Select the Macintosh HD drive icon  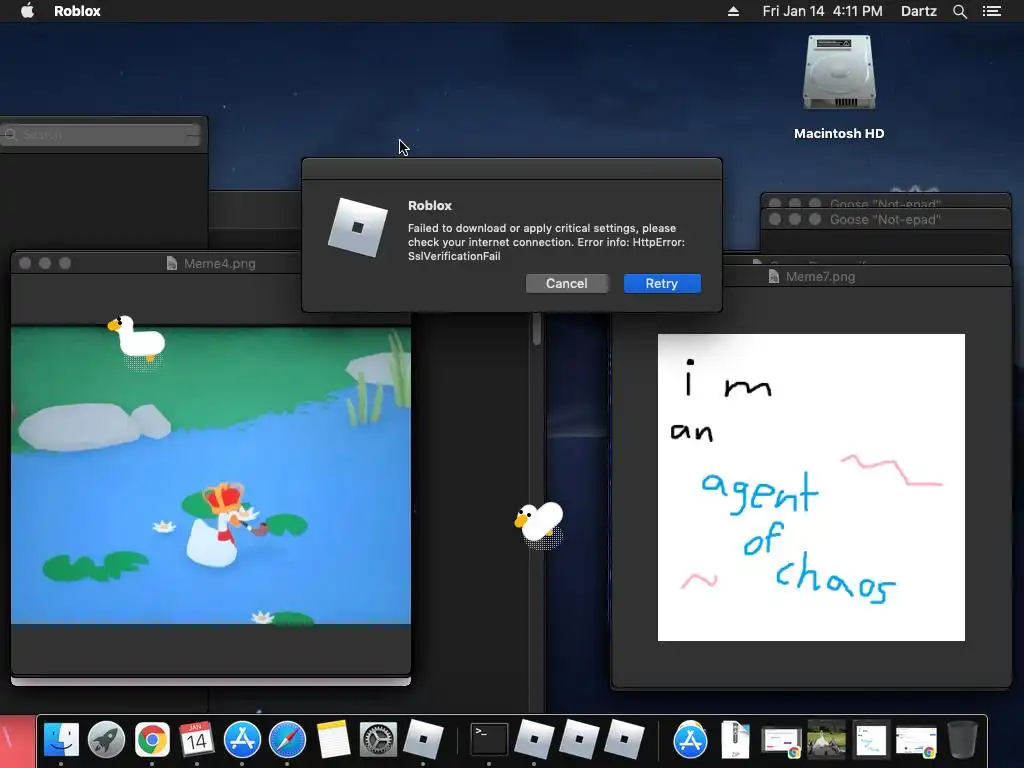point(839,72)
